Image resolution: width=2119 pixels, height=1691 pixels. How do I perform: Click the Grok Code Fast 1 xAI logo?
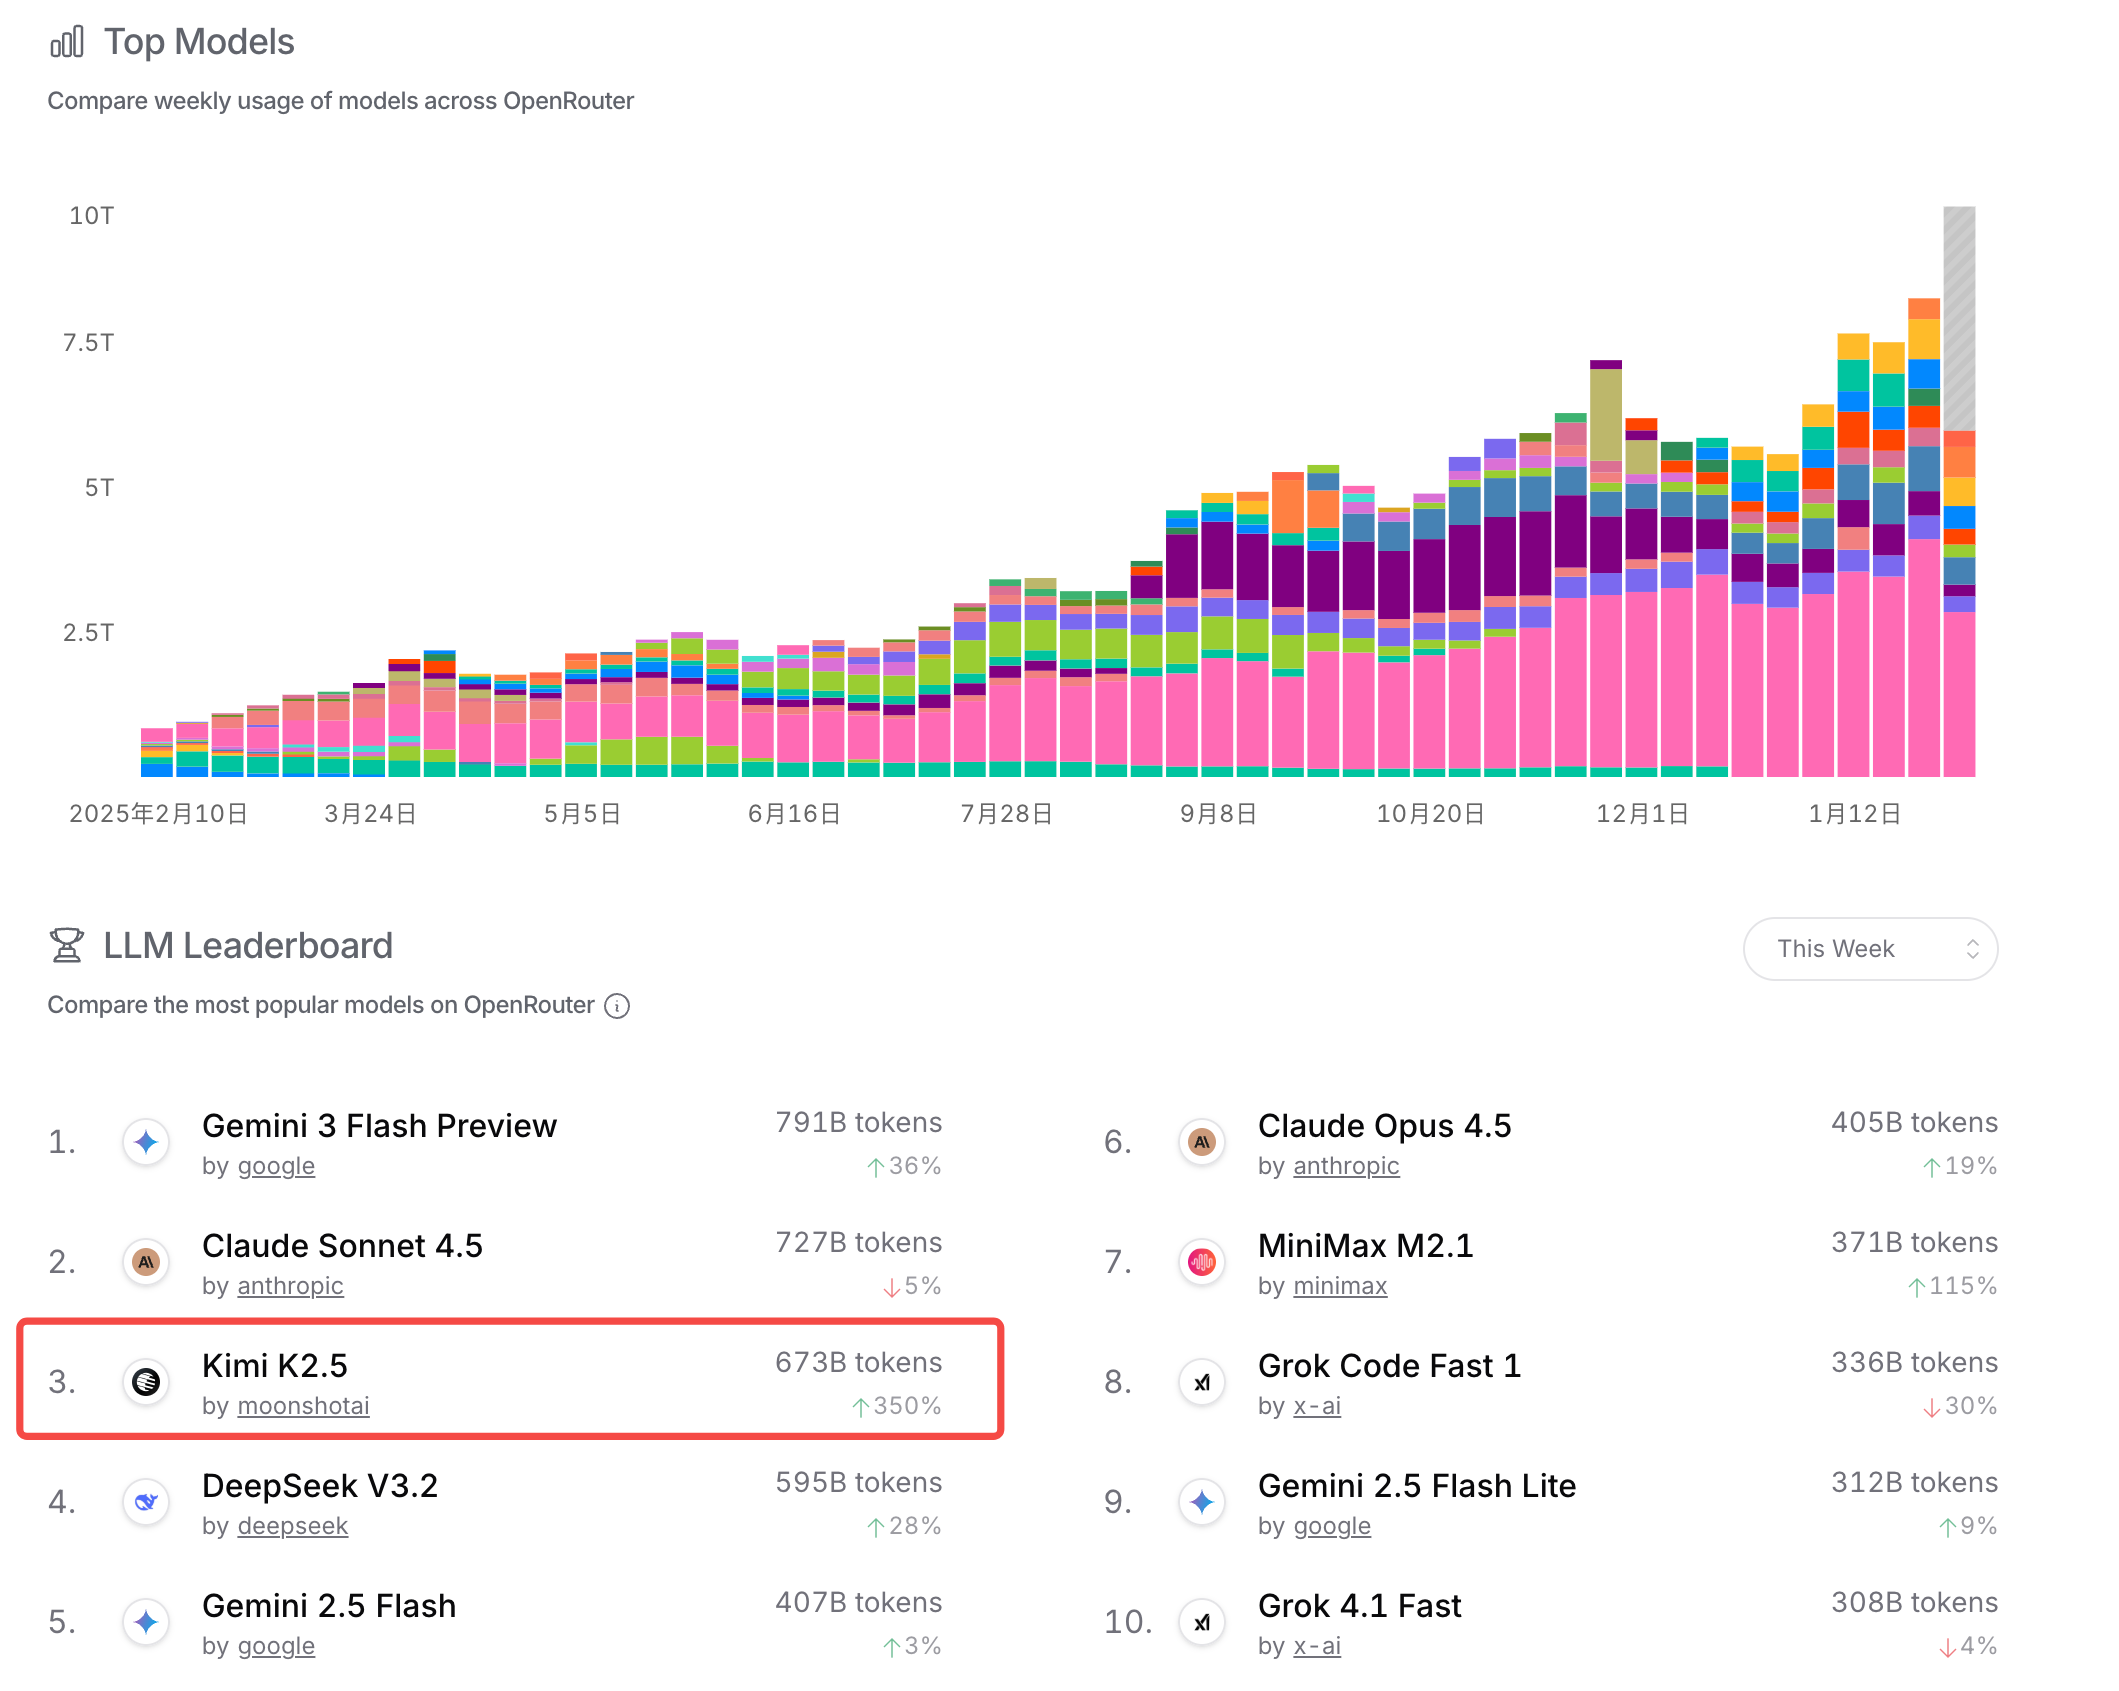1202,1382
